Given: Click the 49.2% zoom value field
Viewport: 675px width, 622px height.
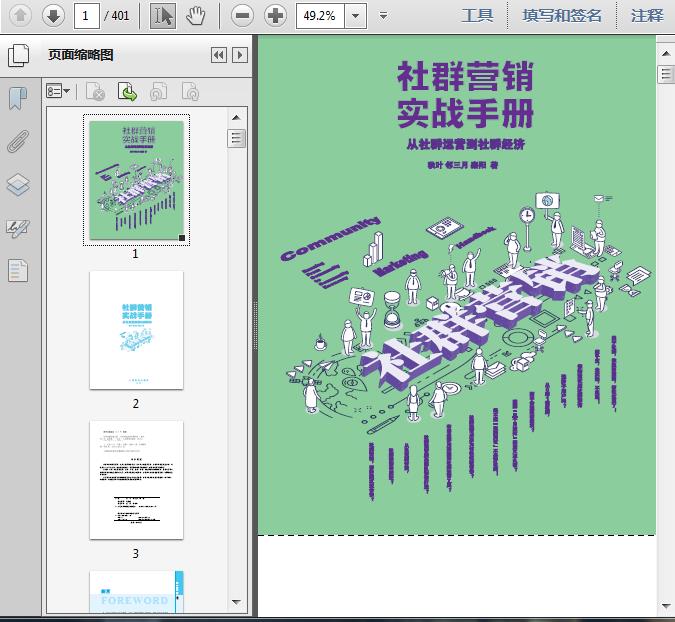Looking at the screenshot, I should (320, 16).
